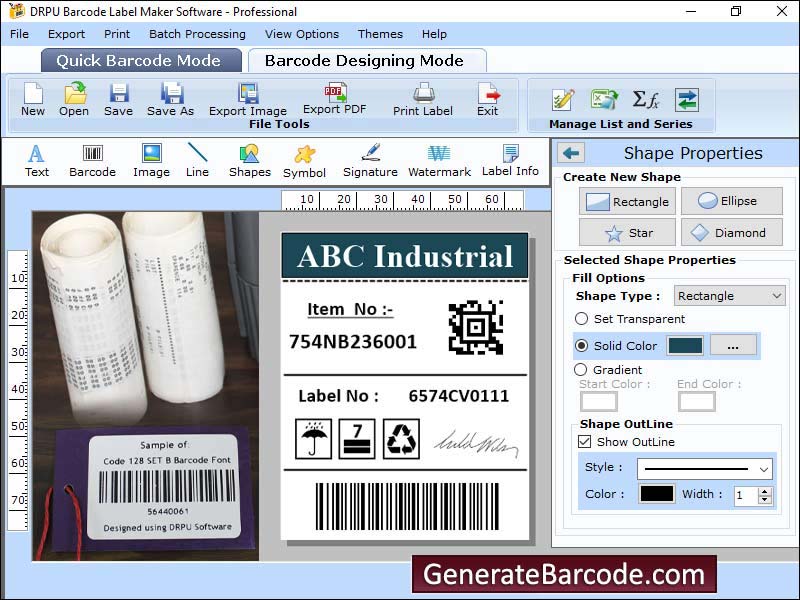
Task: Uncheck the Show OutLine checkbox
Action: [x=585, y=442]
